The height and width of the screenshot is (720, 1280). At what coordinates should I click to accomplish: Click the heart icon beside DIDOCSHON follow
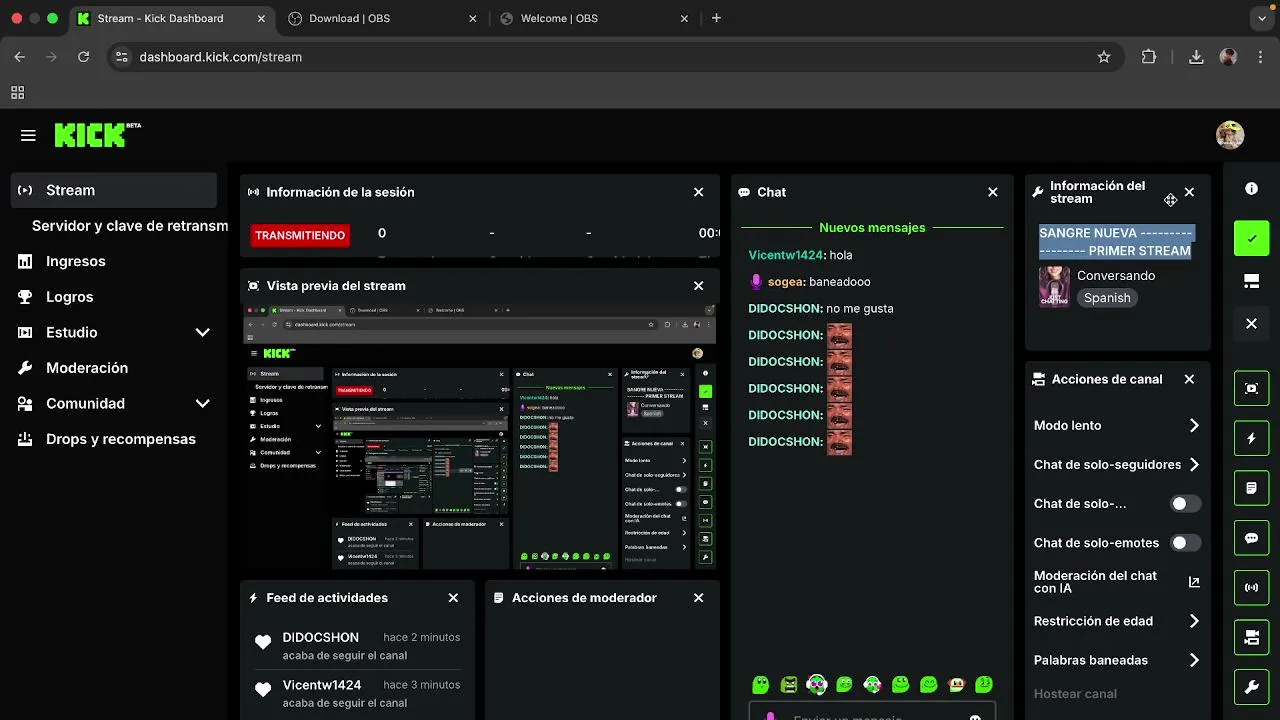[263, 643]
